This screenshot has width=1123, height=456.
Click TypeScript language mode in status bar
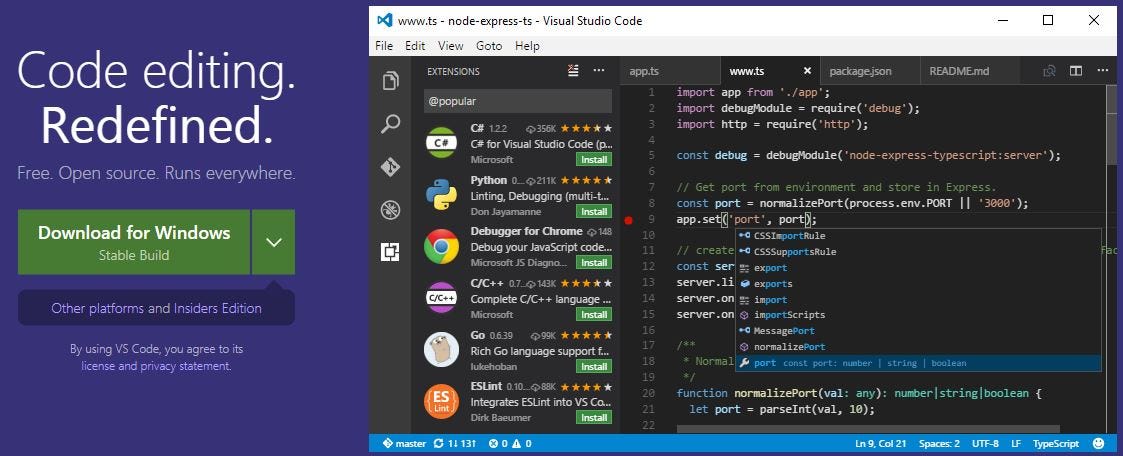pos(1056,444)
